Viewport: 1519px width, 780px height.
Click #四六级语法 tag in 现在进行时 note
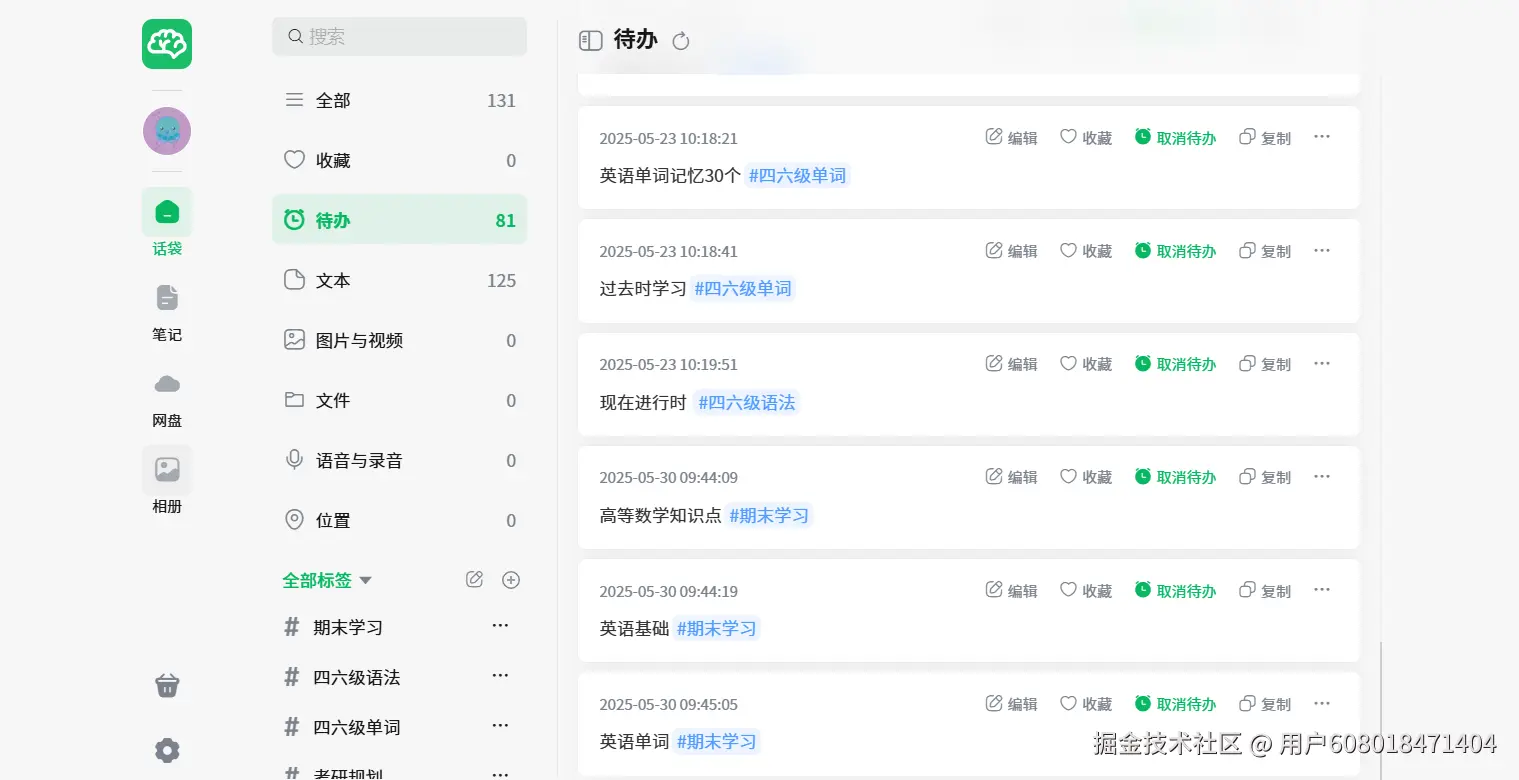(x=747, y=403)
